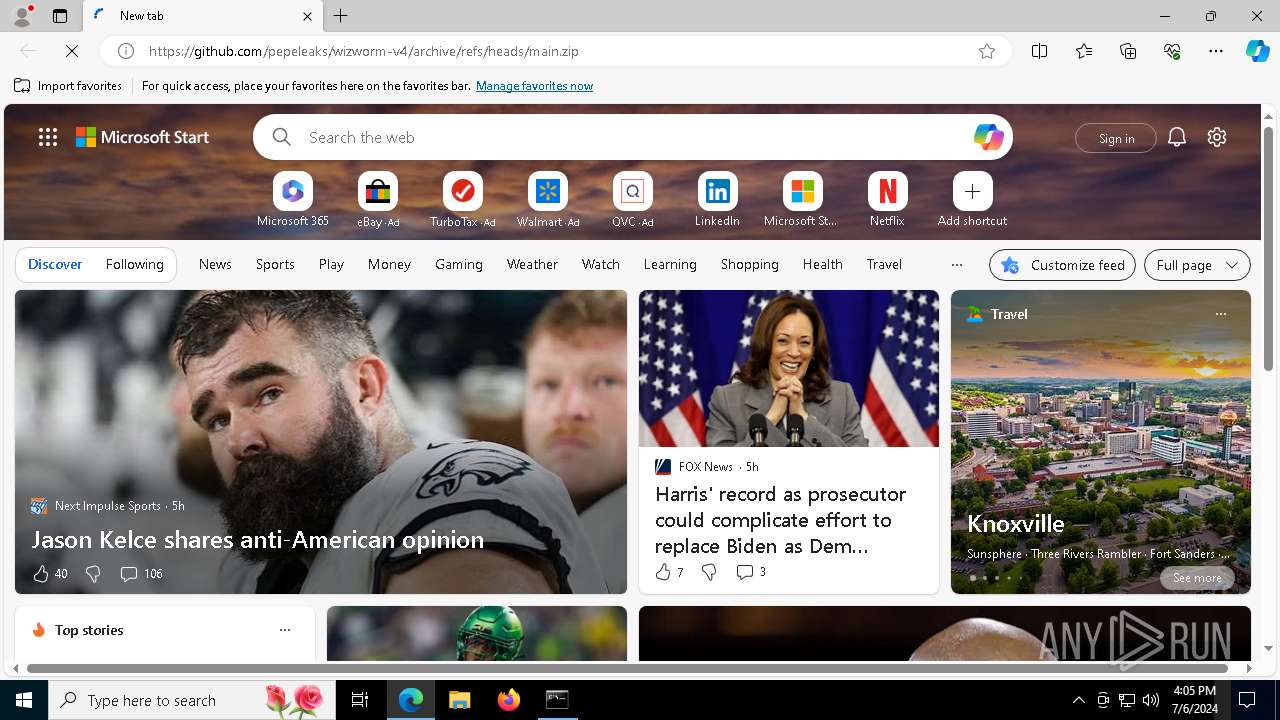Screen dimensions: 1280x720
Task: Open the Microsoft 365 shortcut
Action: coord(293,200)
